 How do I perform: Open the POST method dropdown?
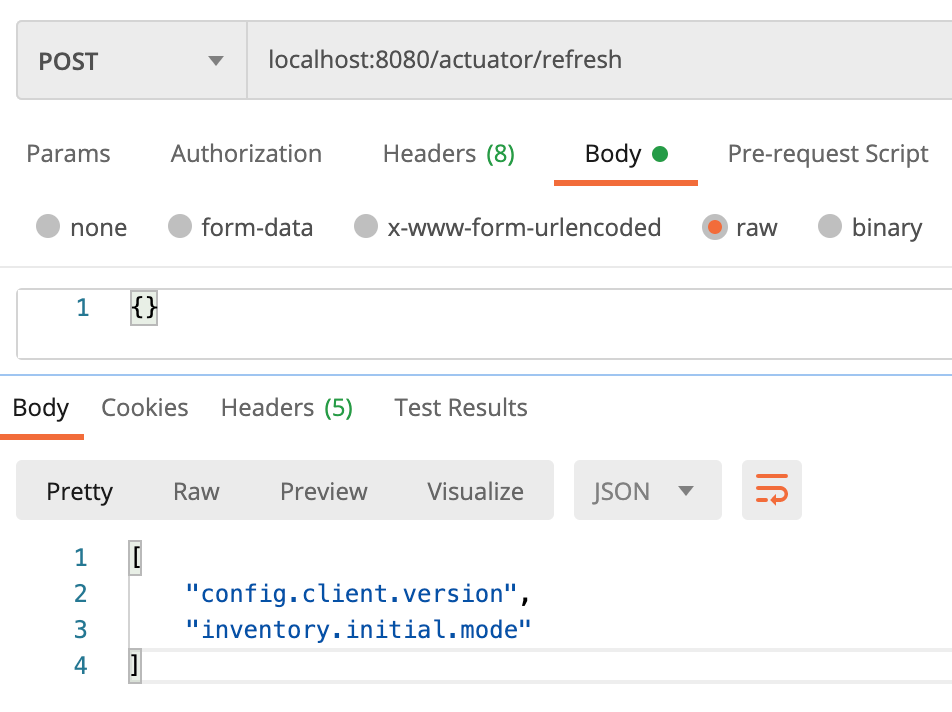pyautogui.click(x=130, y=60)
